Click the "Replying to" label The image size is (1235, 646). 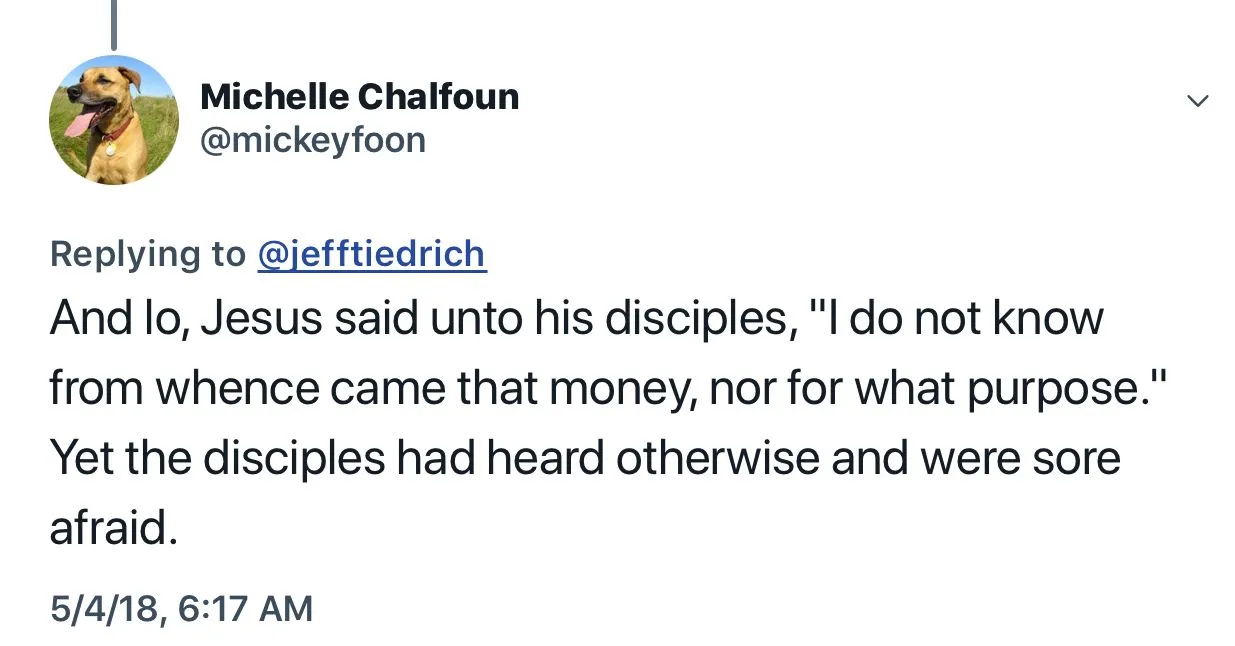pyautogui.click(x=147, y=254)
